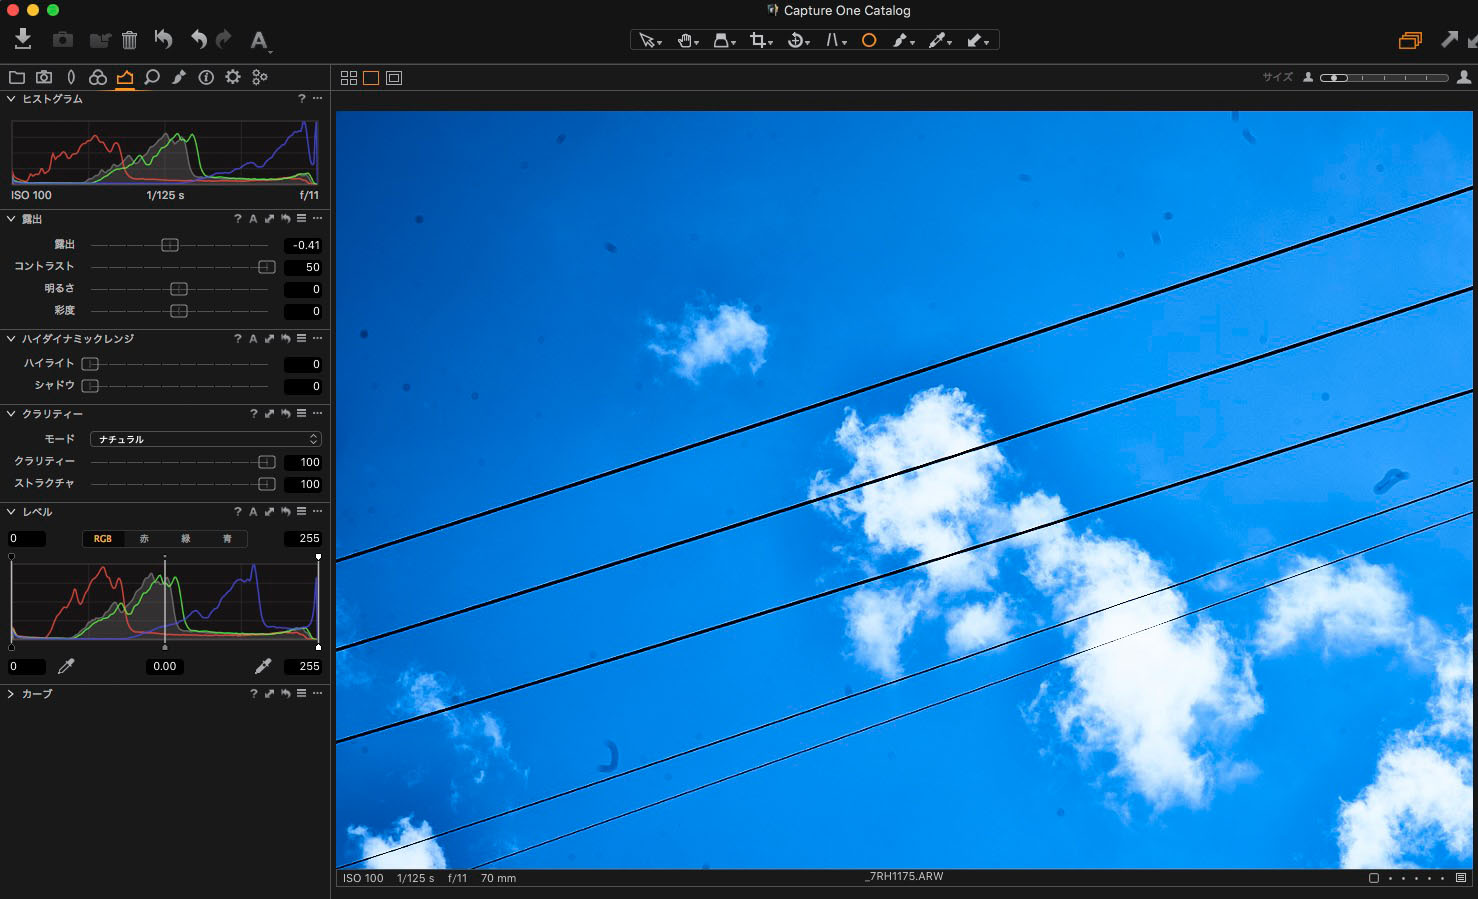Expand the カーブ curve panel
The height and width of the screenshot is (899, 1478).
[11, 694]
